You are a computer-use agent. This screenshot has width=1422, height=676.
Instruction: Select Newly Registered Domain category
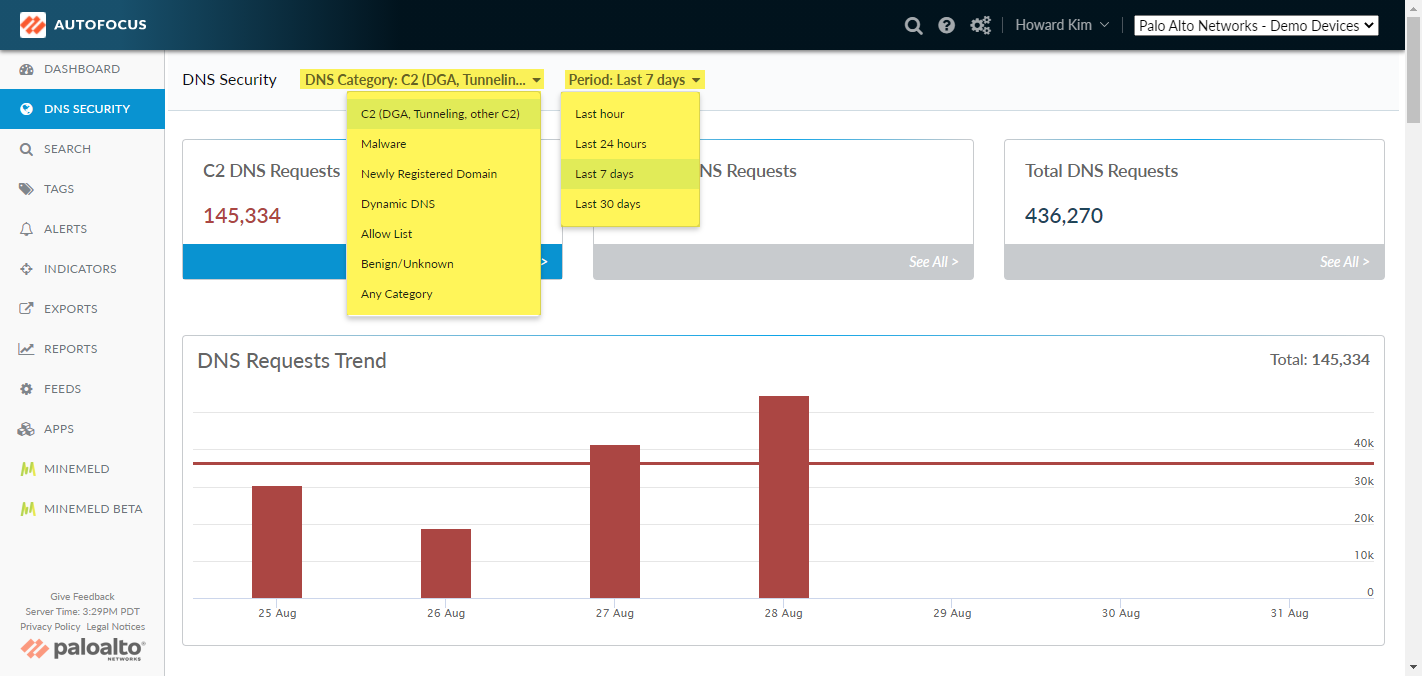(x=429, y=174)
